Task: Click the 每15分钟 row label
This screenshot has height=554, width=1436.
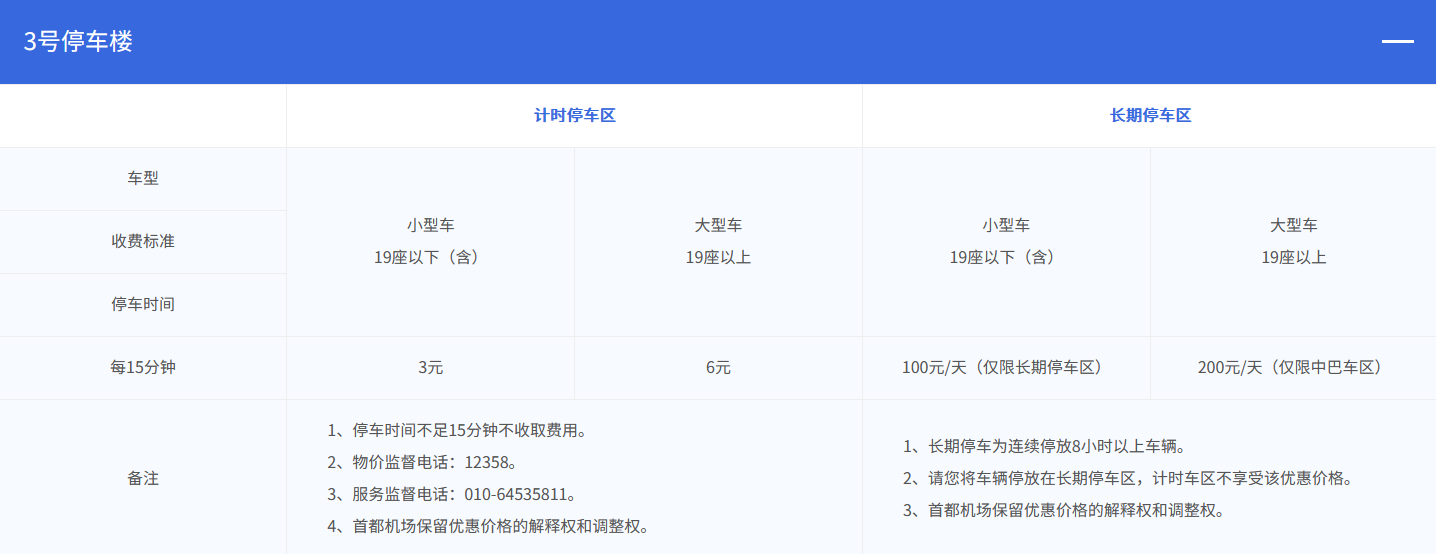Action: [x=143, y=367]
